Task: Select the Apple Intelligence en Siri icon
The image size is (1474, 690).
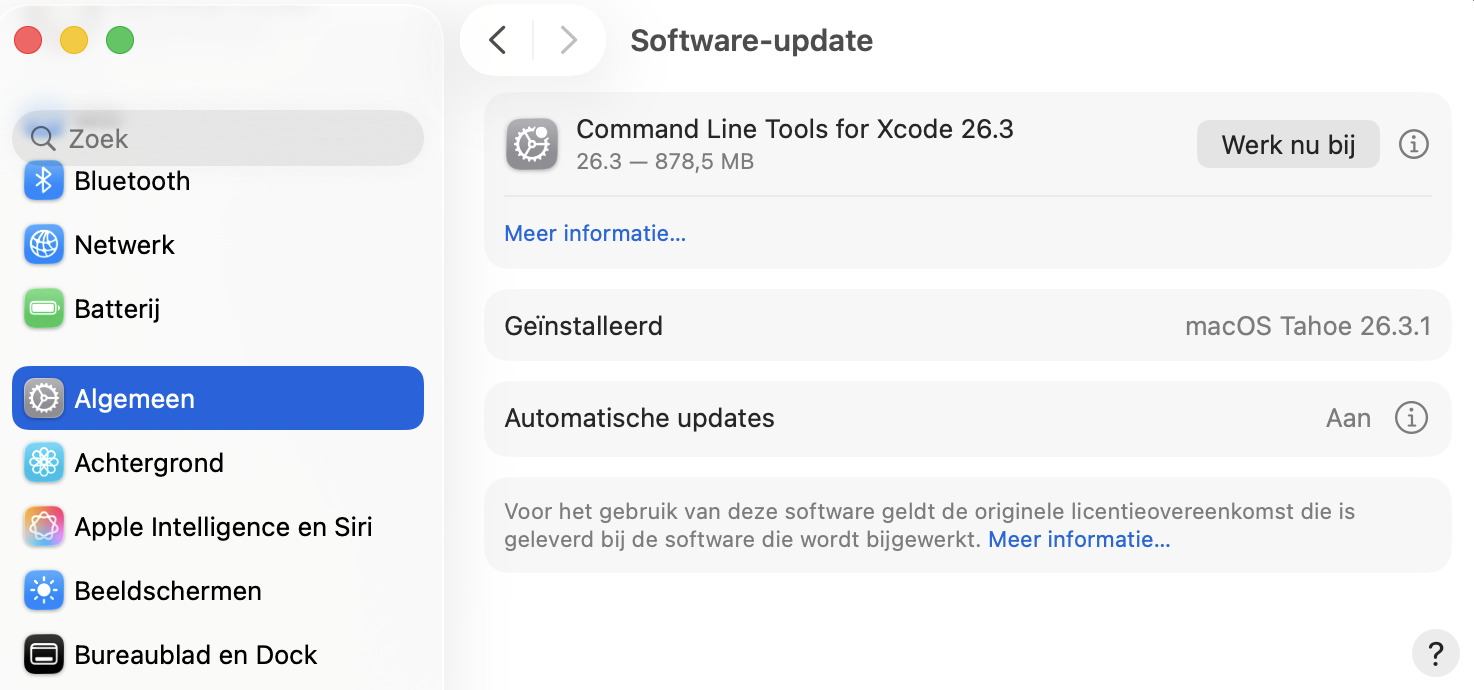Action: tap(44, 527)
